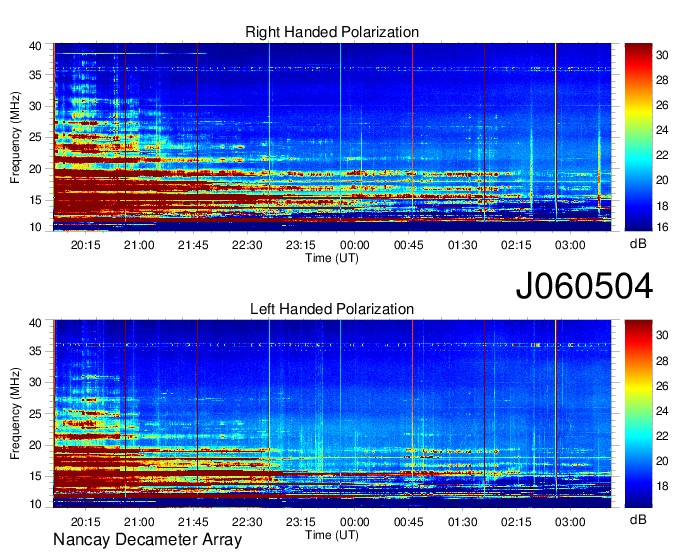This screenshot has width=680, height=552.
Task: Click the 21:00 tick under Left Handed plot
Action: 139,522
